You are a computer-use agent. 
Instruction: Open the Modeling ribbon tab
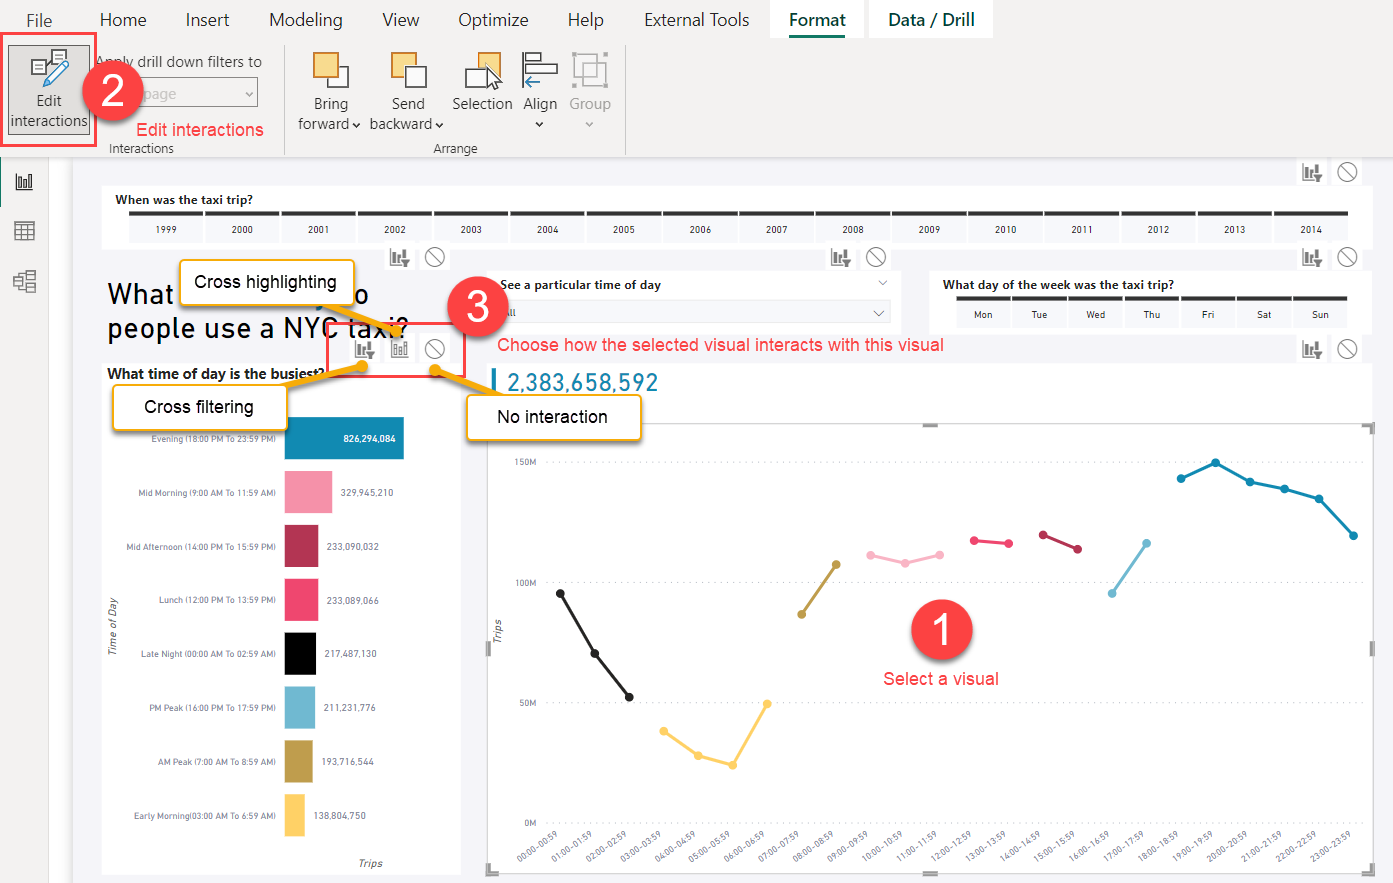pyautogui.click(x=305, y=20)
